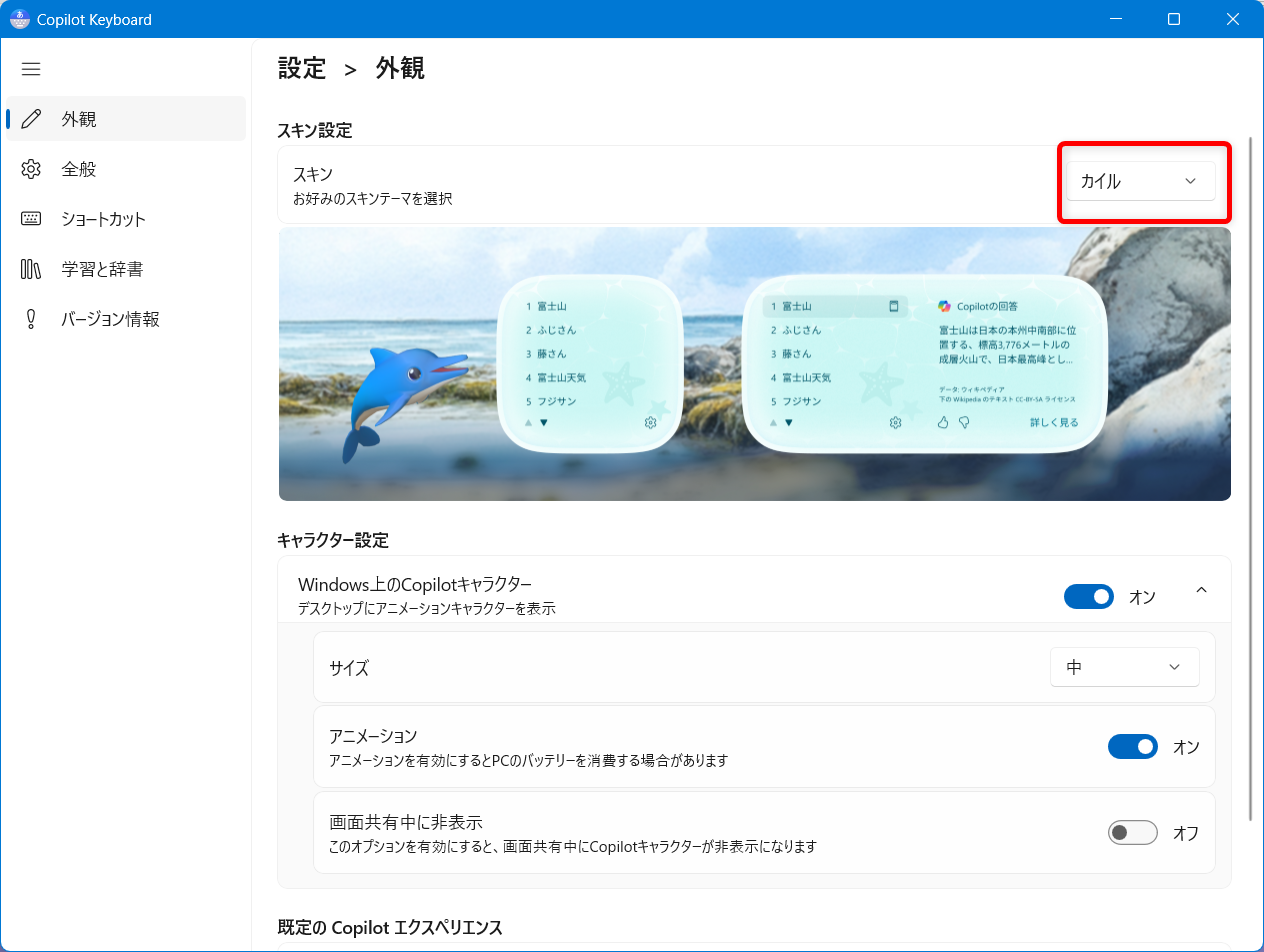Screen dimensions: 1264x952
Task: Open the hamburger navigation menu
Action: (31, 69)
